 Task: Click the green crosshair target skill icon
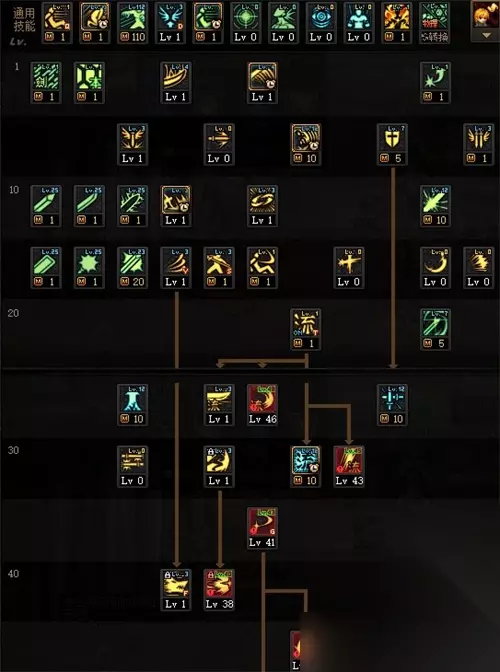point(246,23)
